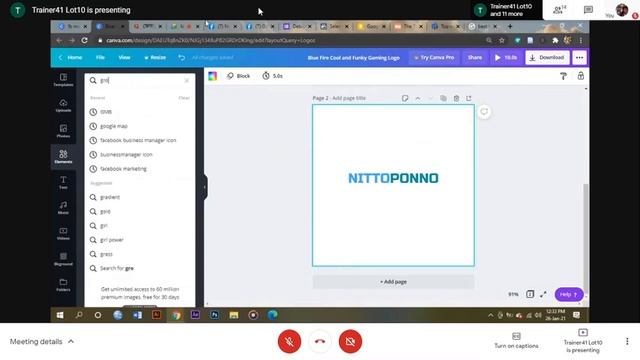640x360 pixels.
Task: Click the add comment bubble beside canvas
Action: (484, 112)
